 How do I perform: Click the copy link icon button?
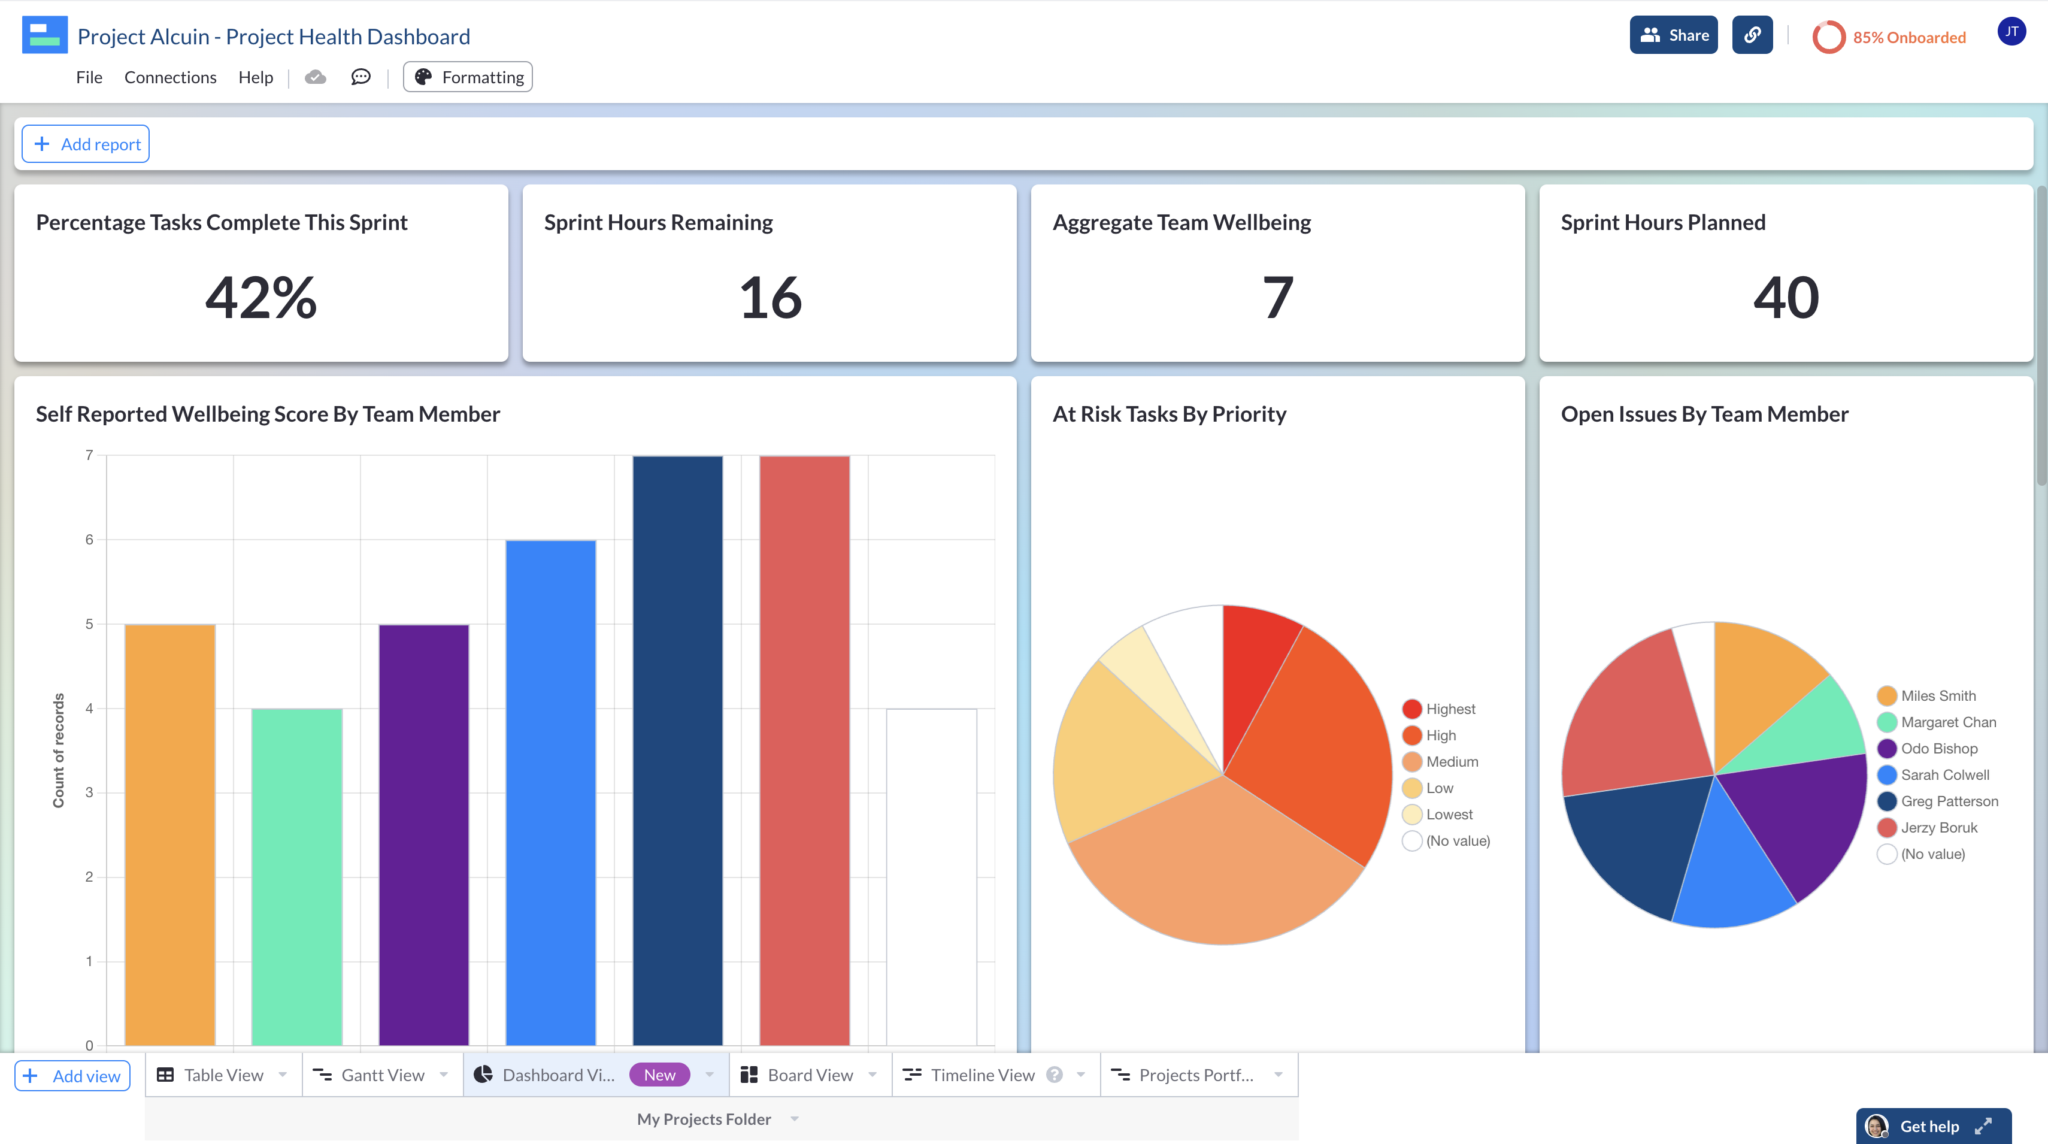[1752, 35]
